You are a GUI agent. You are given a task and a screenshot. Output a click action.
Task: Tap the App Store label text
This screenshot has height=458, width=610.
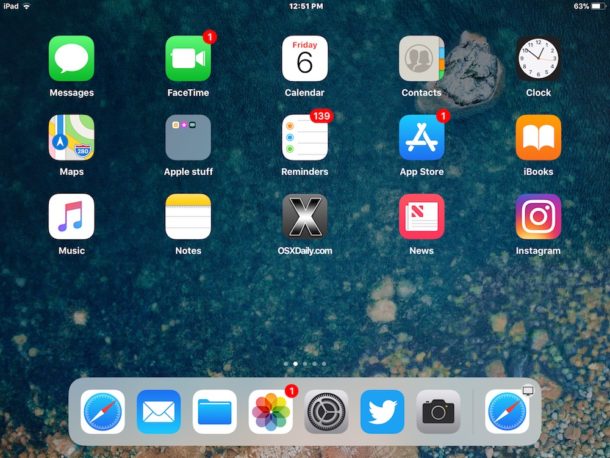(x=422, y=172)
